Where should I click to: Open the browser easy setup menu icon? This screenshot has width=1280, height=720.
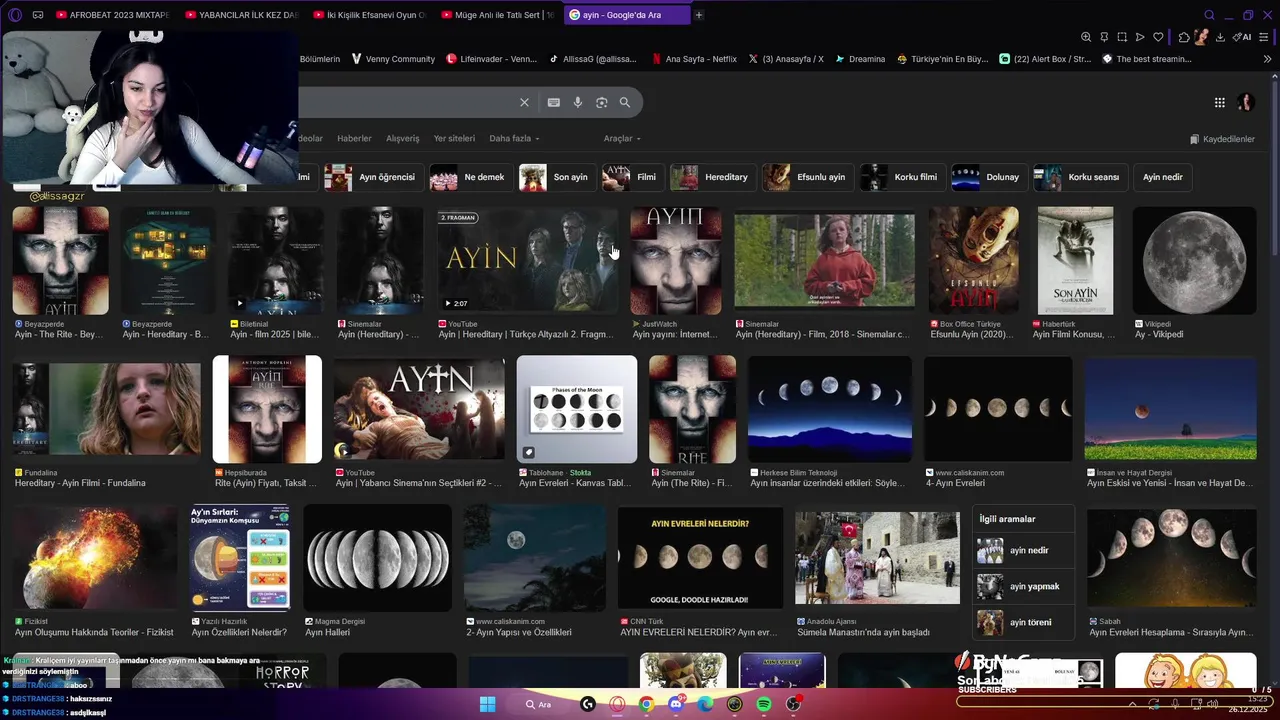1265,37
